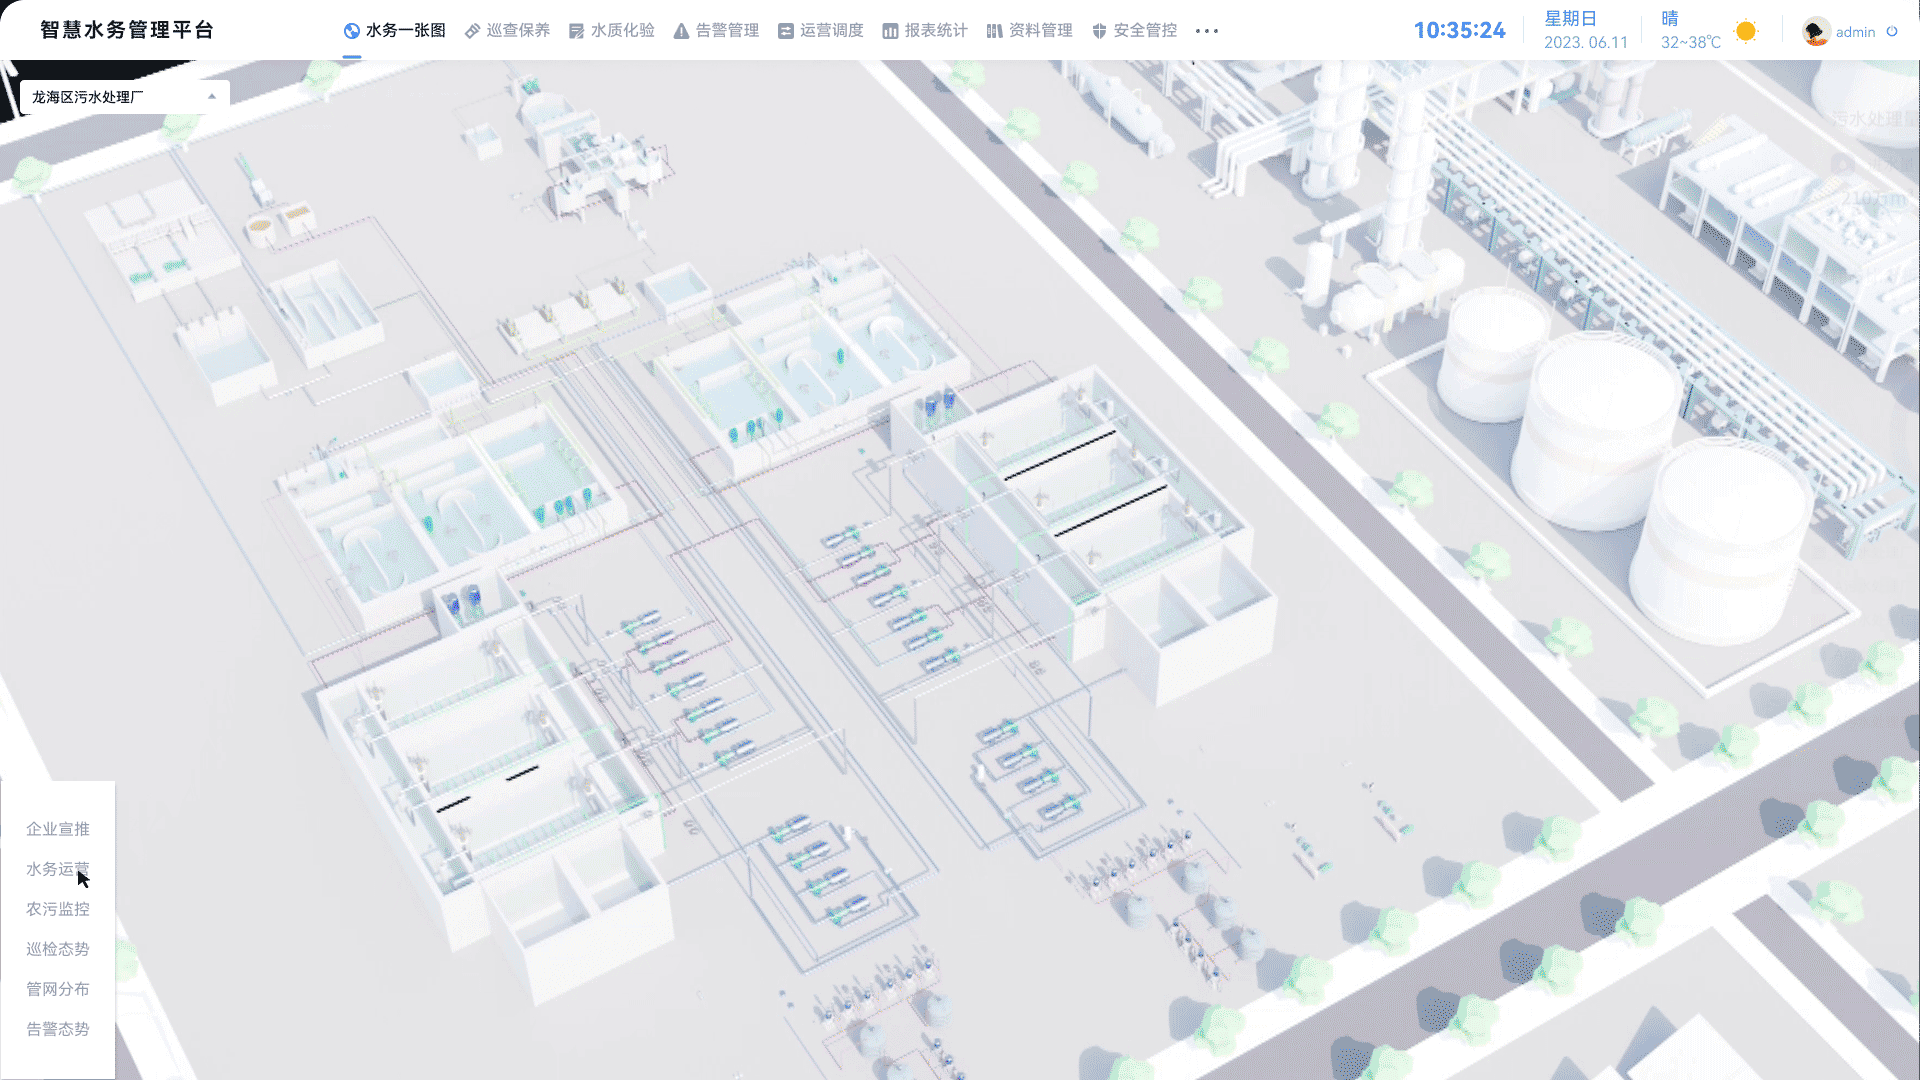This screenshot has width=1920, height=1080.
Task: Click the power logout icon beside admin
Action: [1892, 31]
